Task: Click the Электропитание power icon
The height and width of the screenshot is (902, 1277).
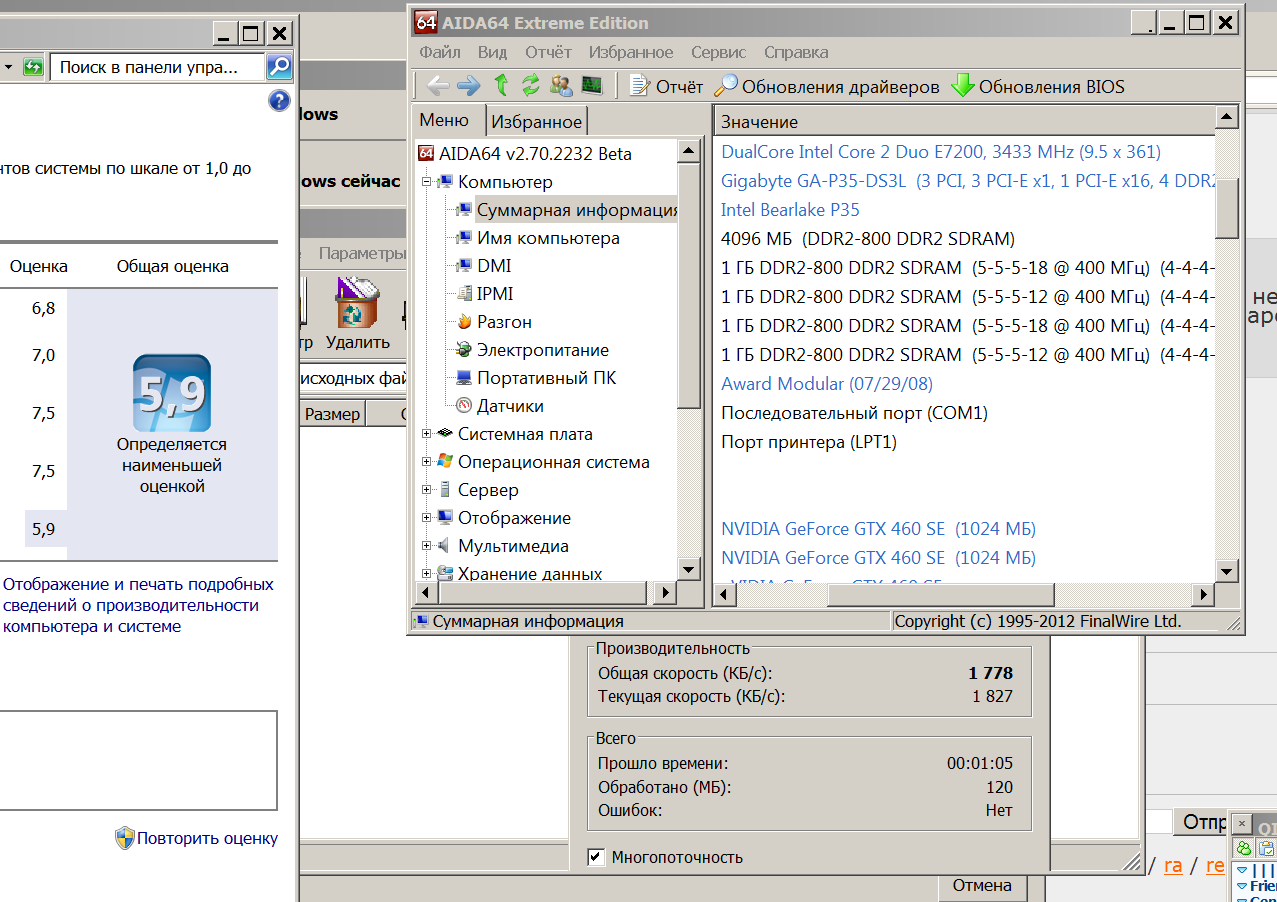Action: tap(463, 350)
